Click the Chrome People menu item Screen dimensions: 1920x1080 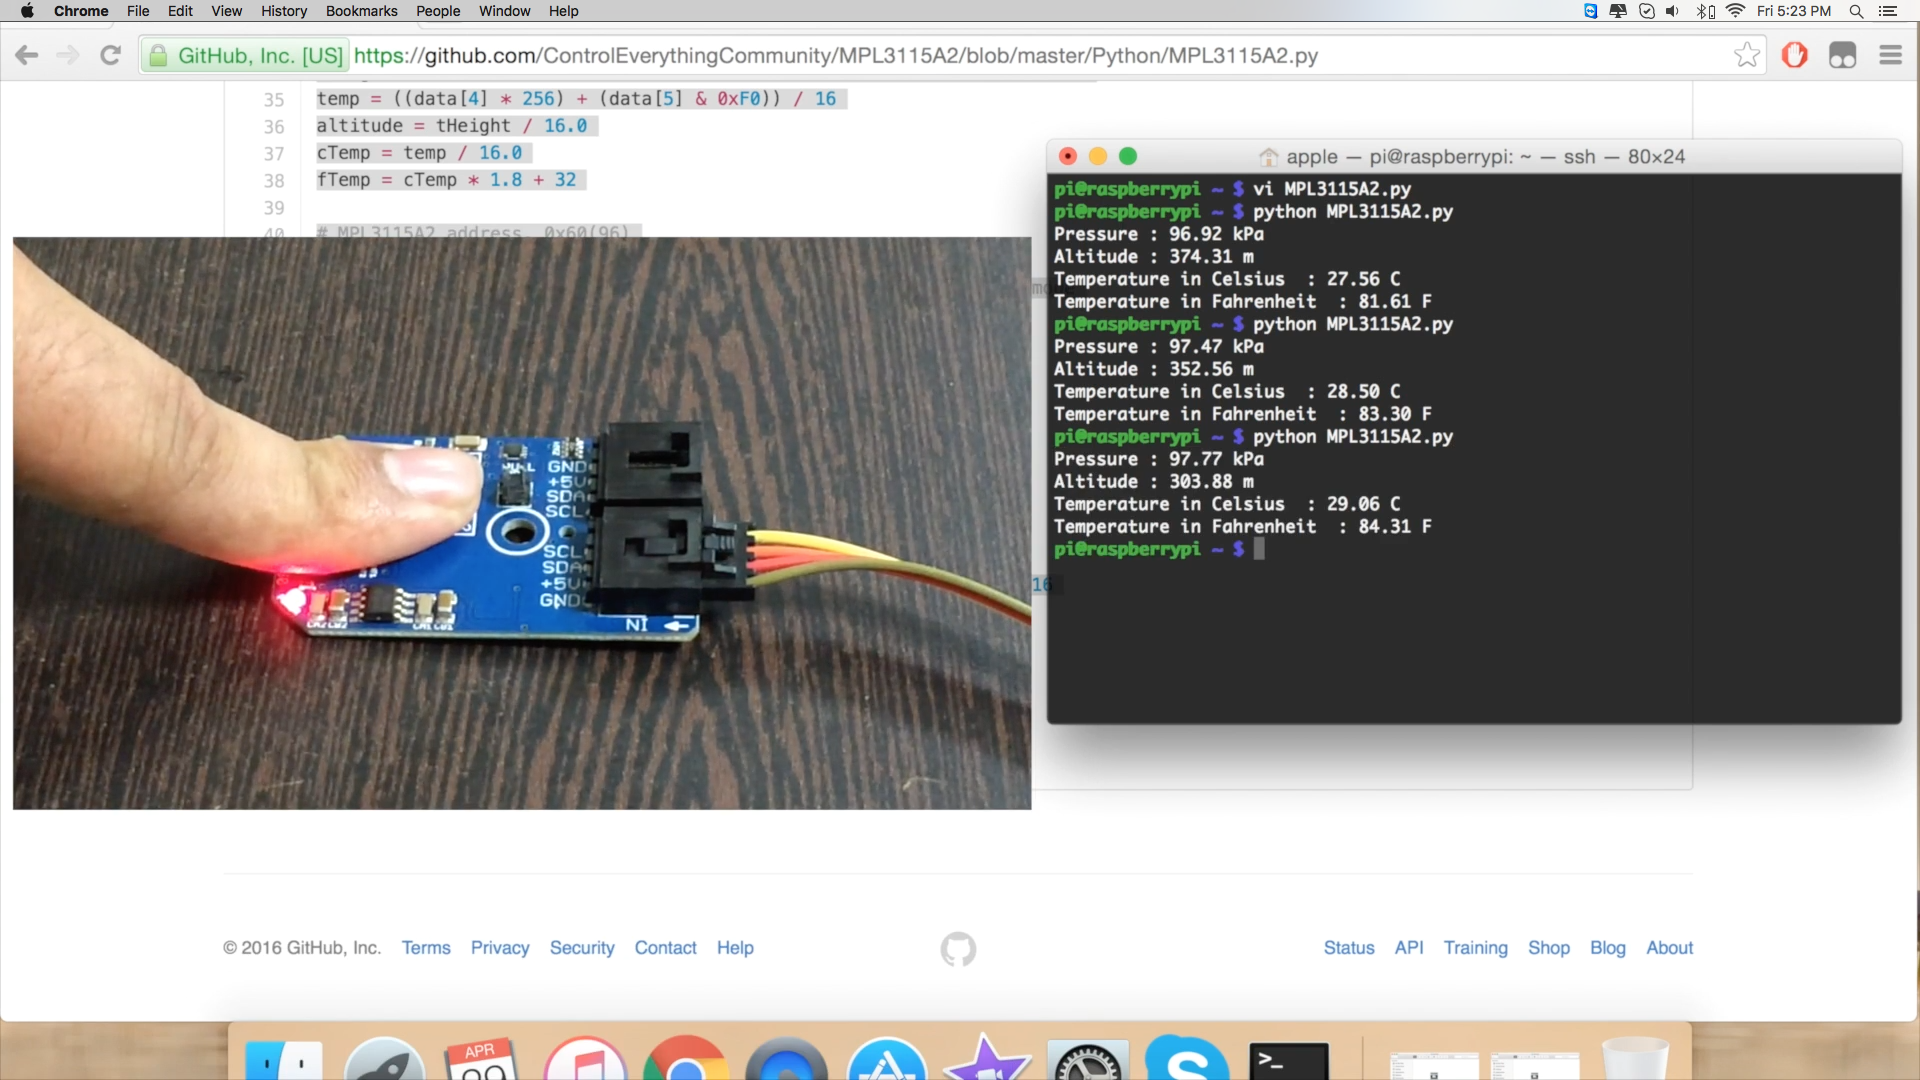point(438,11)
